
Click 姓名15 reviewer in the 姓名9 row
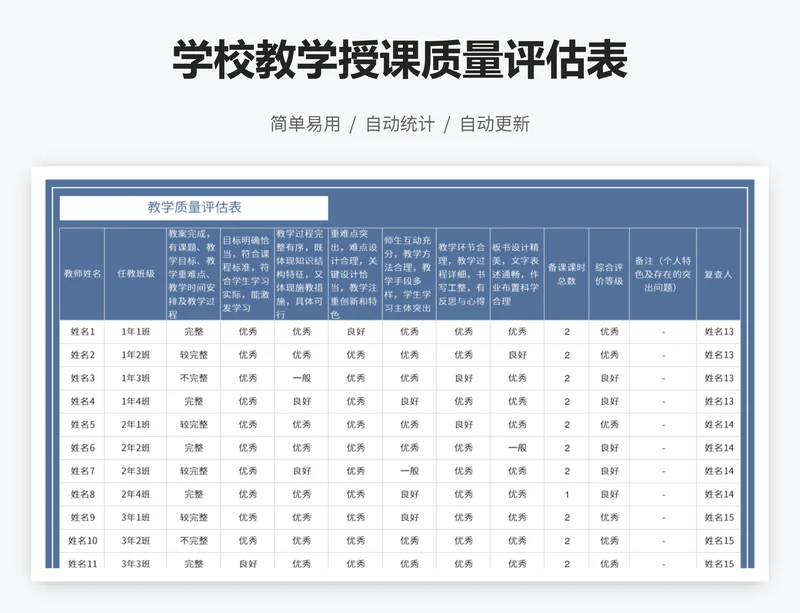tap(718, 518)
